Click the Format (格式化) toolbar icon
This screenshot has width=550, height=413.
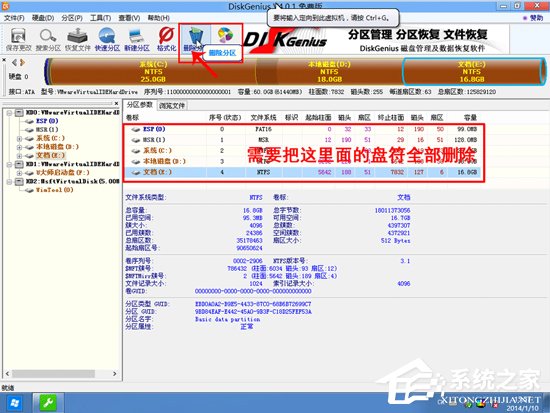click(166, 39)
